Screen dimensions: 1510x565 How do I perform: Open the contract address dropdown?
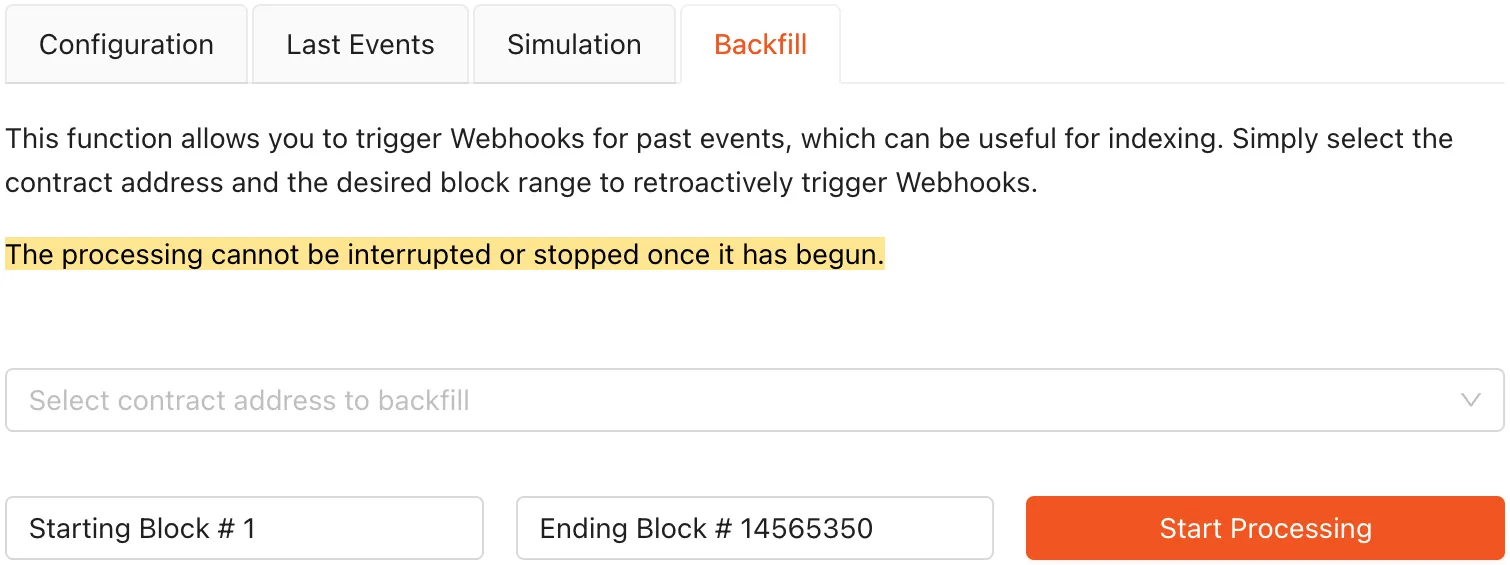point(755,401)
